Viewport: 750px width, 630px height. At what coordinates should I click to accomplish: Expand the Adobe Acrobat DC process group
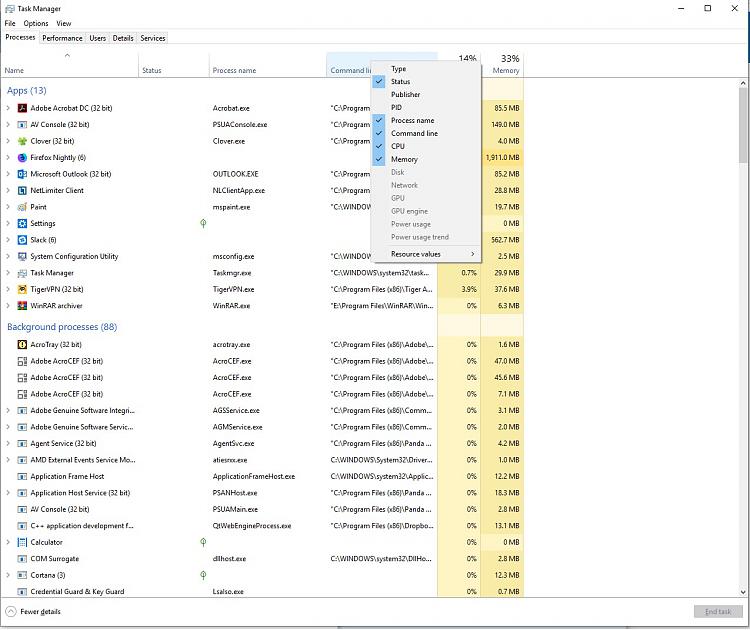point(8,108)
